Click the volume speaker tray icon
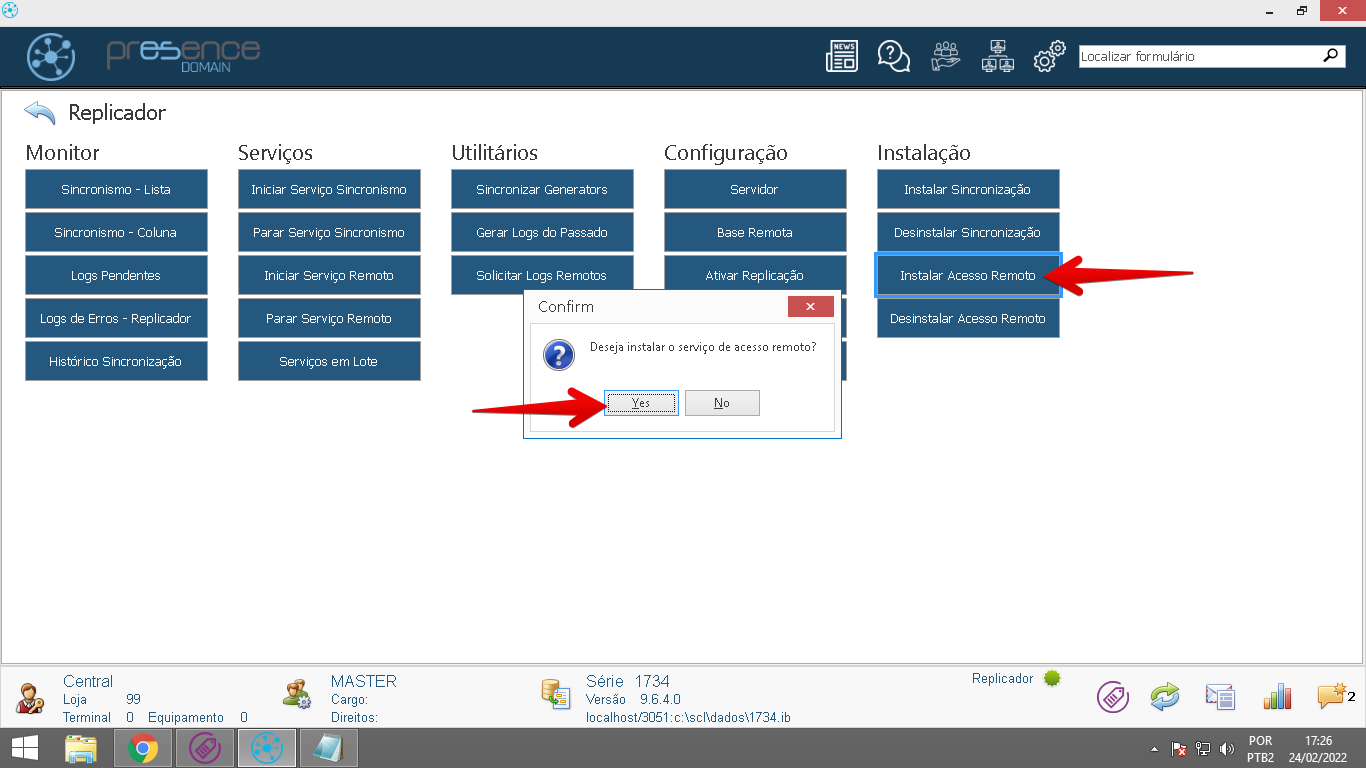The image size is (1366, 768). (x=1228, y=749)
